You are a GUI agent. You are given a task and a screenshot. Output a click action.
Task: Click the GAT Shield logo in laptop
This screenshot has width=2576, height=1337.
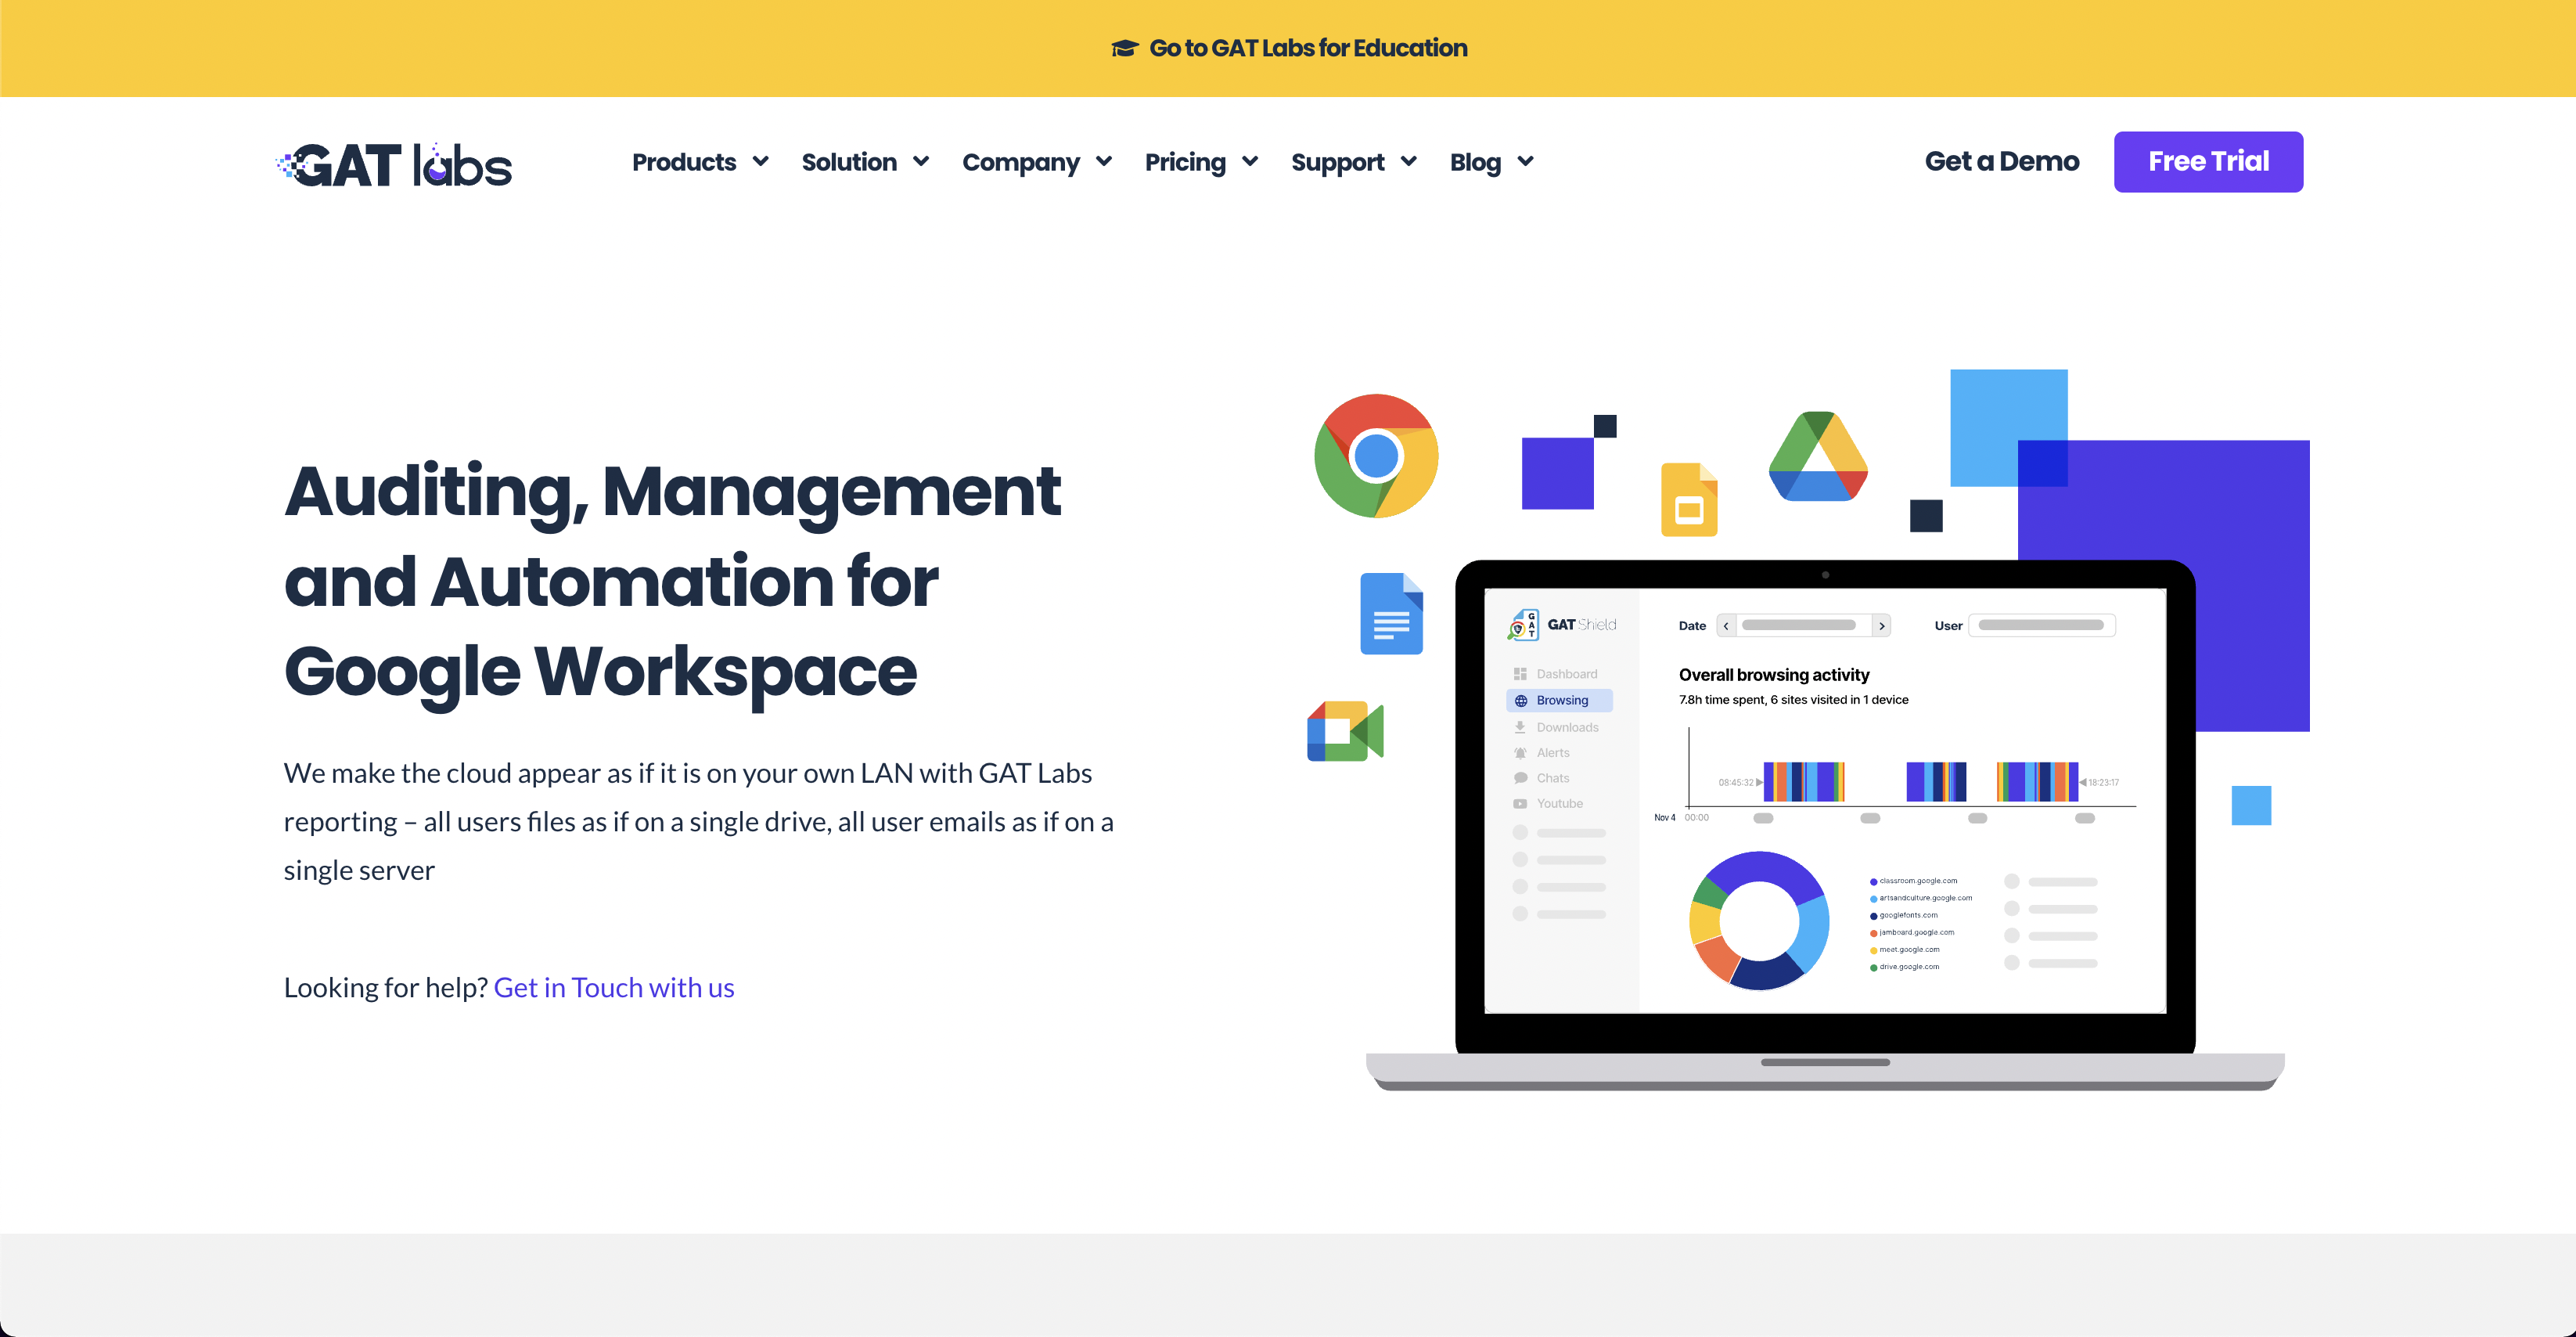click(x=1561, y=625)
